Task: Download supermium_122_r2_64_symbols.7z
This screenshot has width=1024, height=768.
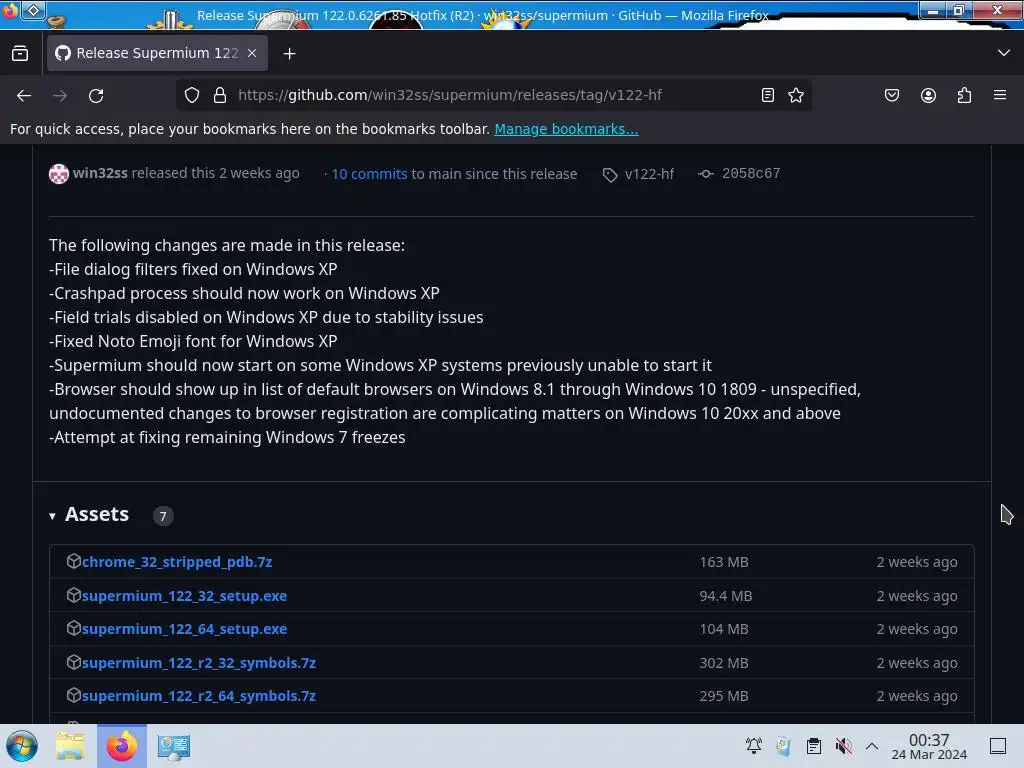Action: tap(199, 696)
